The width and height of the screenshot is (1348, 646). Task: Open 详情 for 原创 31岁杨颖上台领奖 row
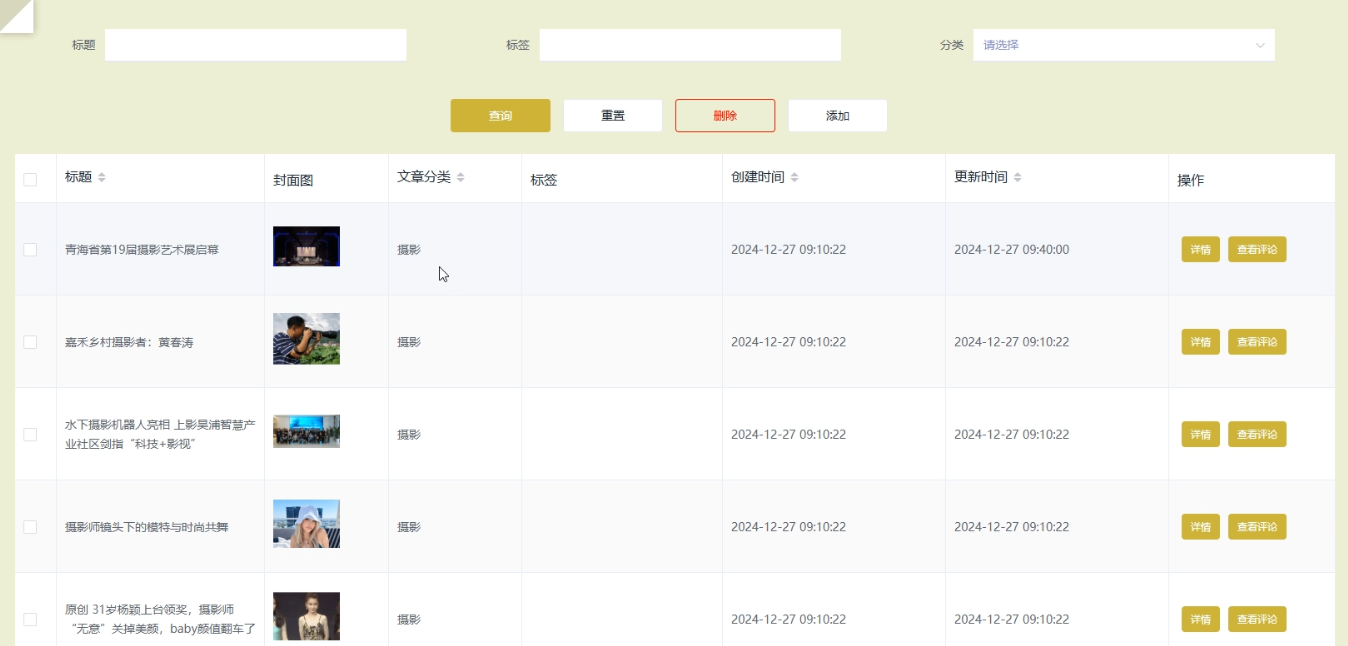[1201, 619]
